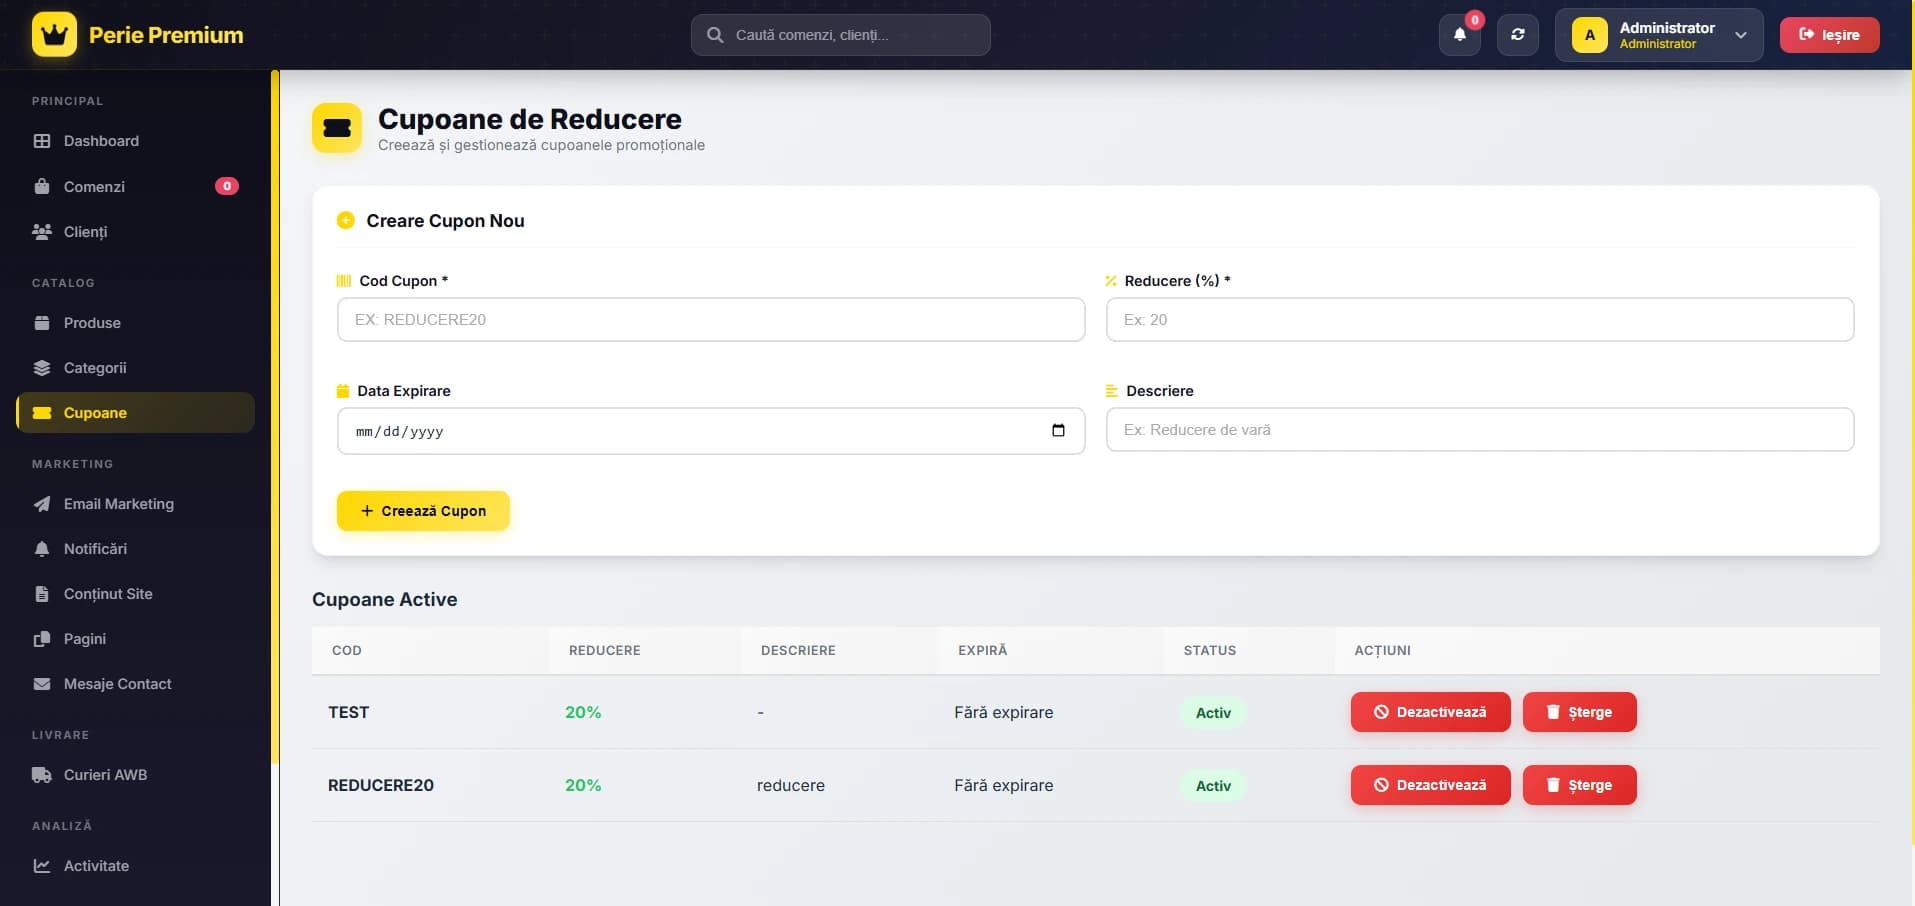Deactivate the REDUCERE20 coupon
Viewport: 1915px width, 906px height.
(x=1429, y=785)
